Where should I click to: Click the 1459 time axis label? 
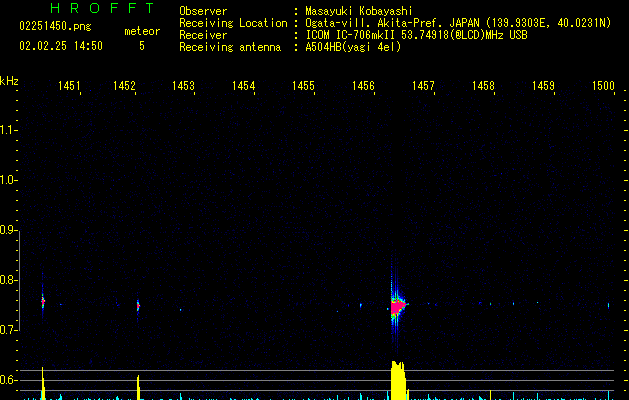coord(543,86)
